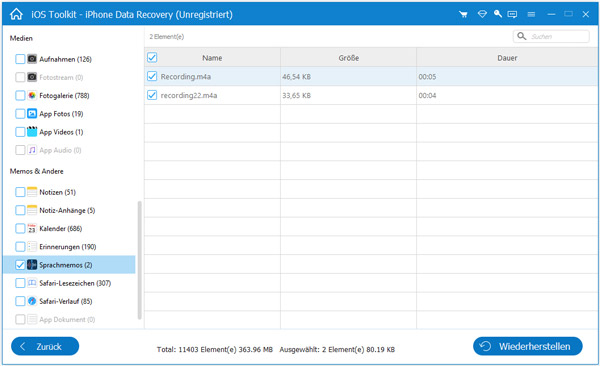Open the hamburger menu icon
The width and height of the screenshot is (600, 366).
[531, 15]
